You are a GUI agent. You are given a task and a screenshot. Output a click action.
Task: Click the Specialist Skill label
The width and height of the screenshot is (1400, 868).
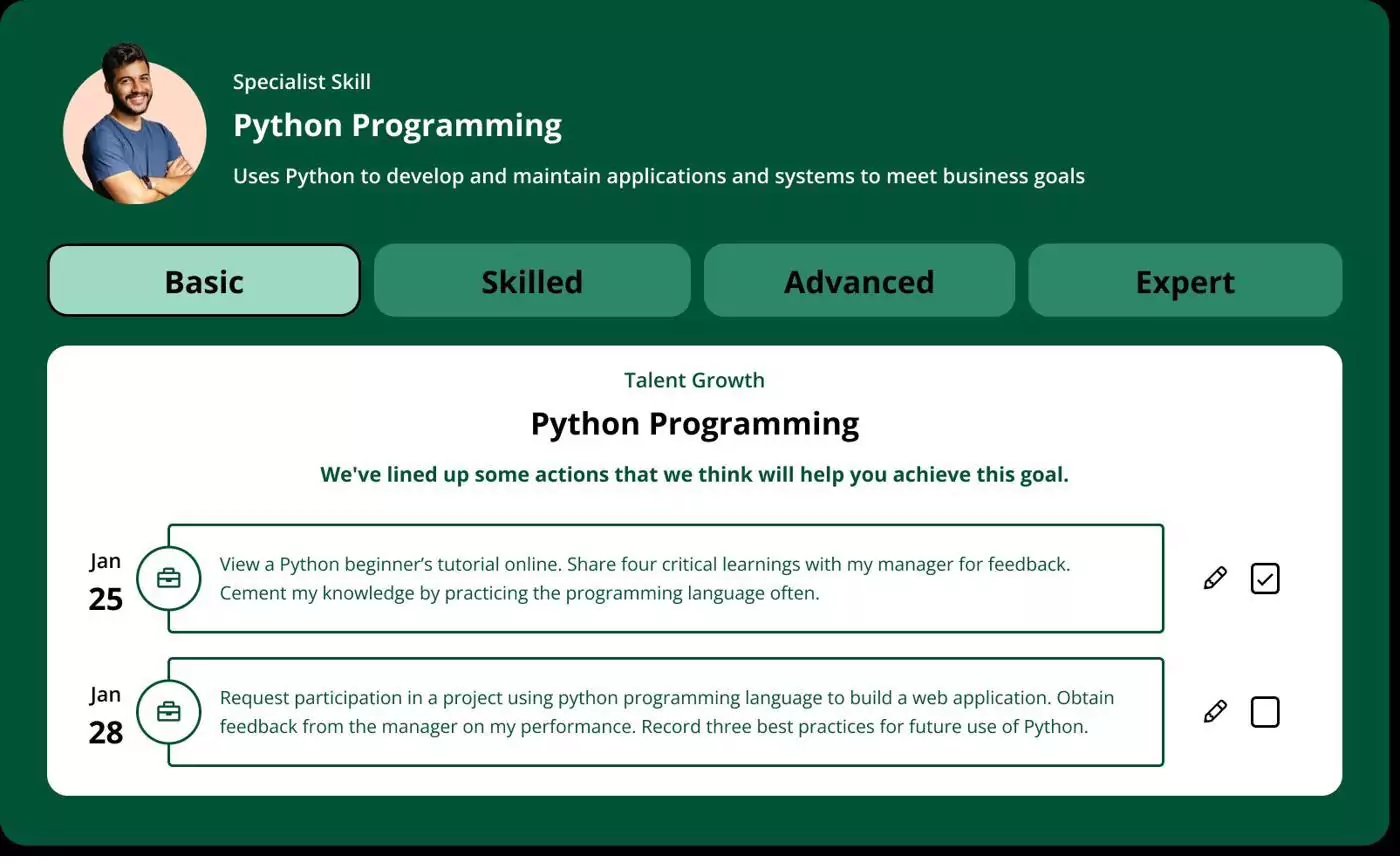click(x=301, y=81)
